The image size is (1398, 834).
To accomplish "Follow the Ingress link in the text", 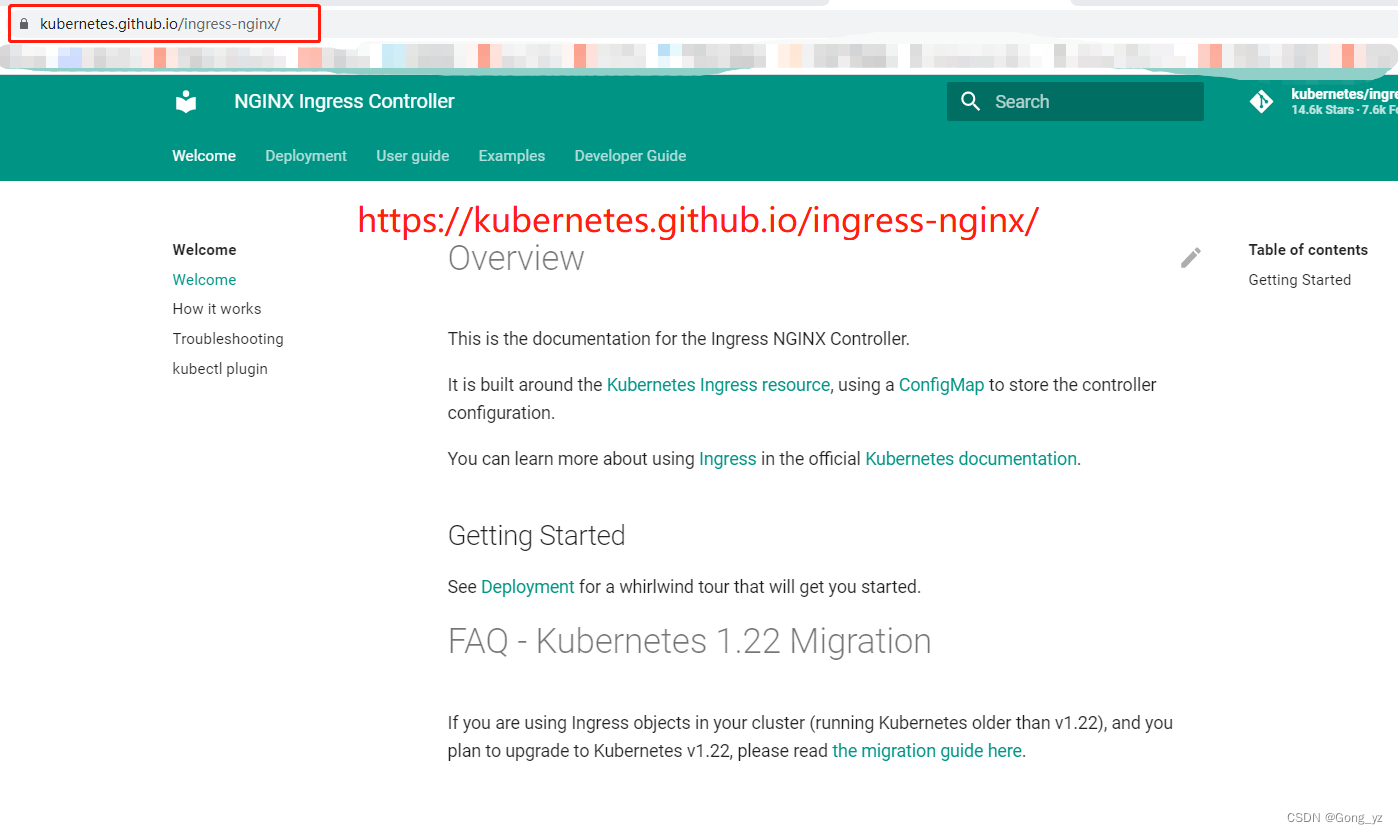I will 728,459.
